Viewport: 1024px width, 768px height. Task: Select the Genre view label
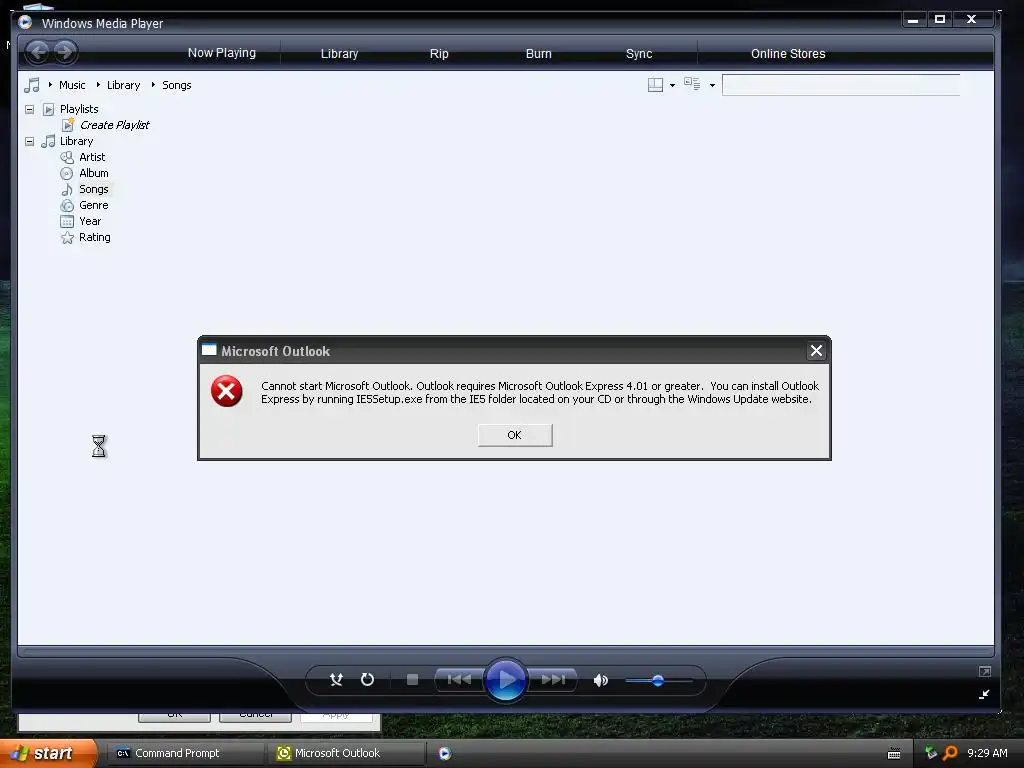[x=93, y=205]
